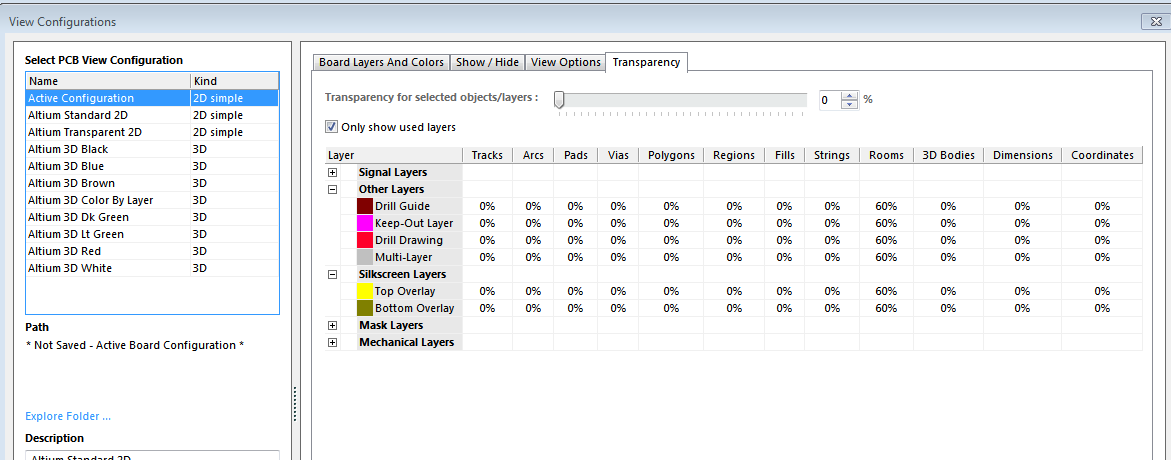1171x460 pixels.
Task: Collapse the Silkscreen Layers group
Action: [332, 275]
